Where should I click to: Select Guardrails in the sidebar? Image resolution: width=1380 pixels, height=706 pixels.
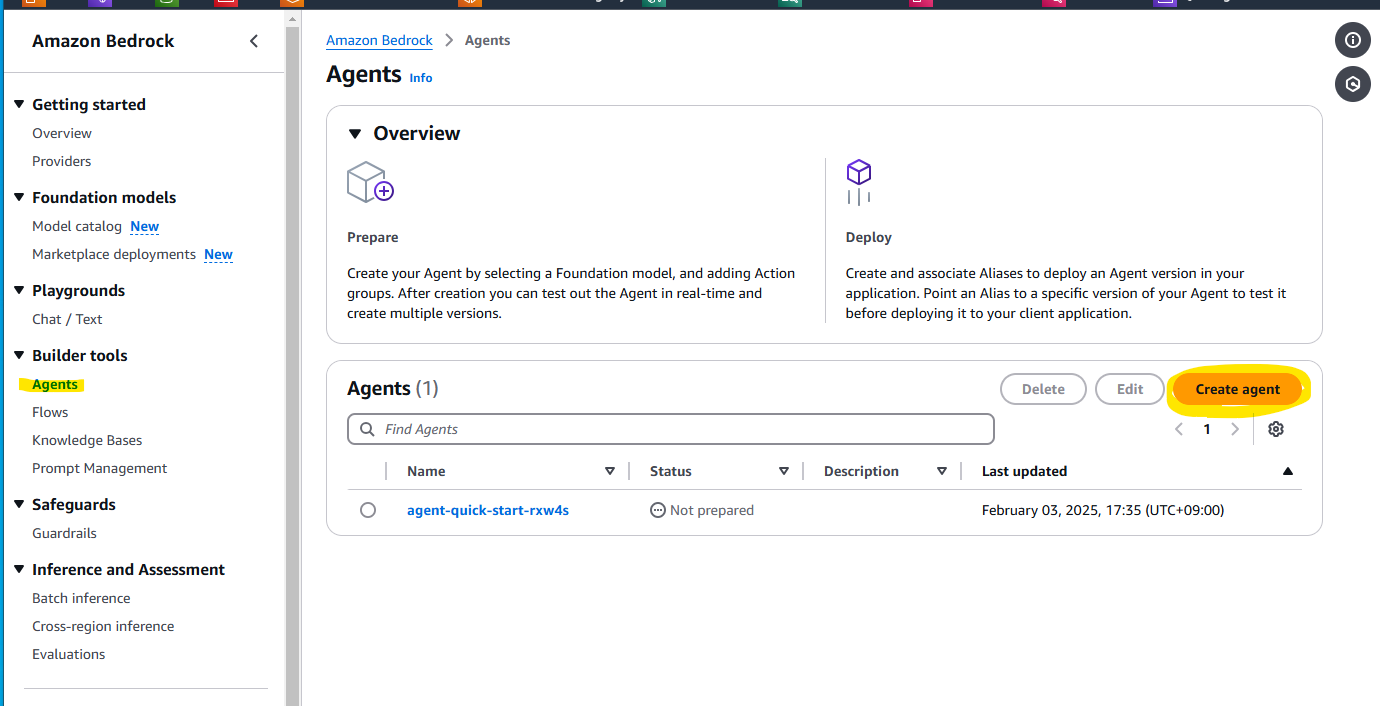point(62,533)
